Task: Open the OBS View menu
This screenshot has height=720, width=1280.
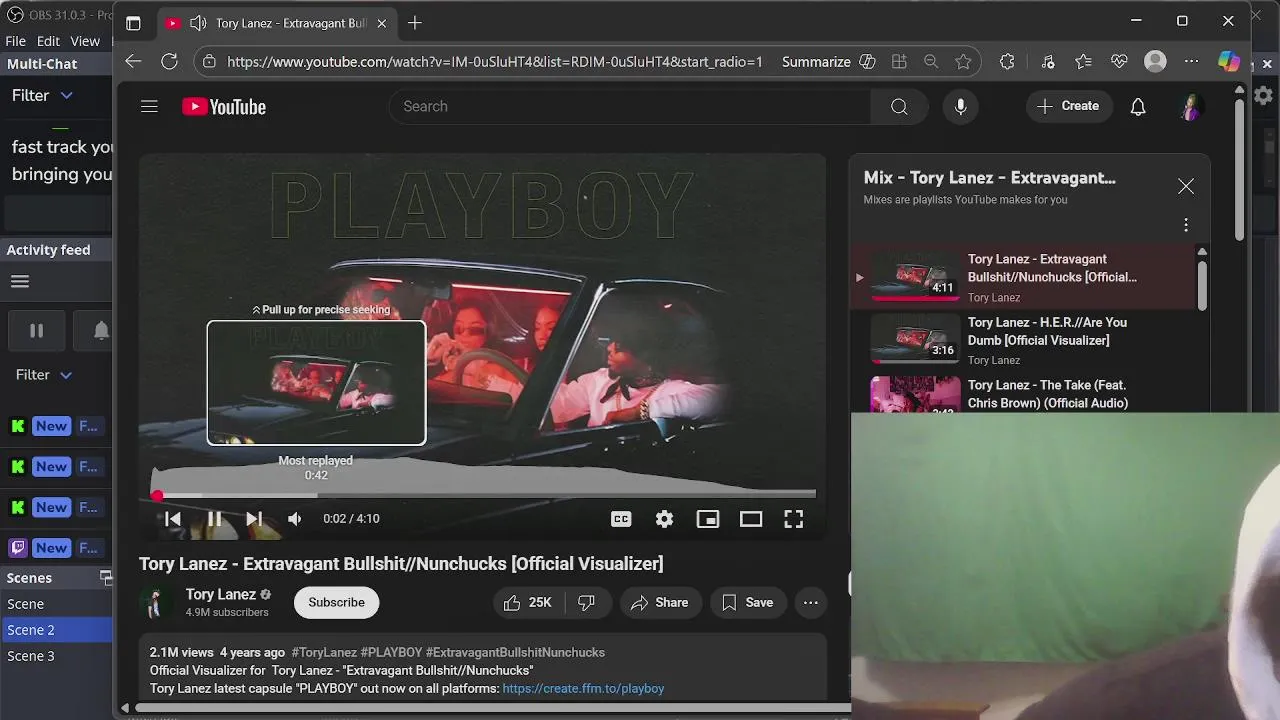Action: (85, 41)
